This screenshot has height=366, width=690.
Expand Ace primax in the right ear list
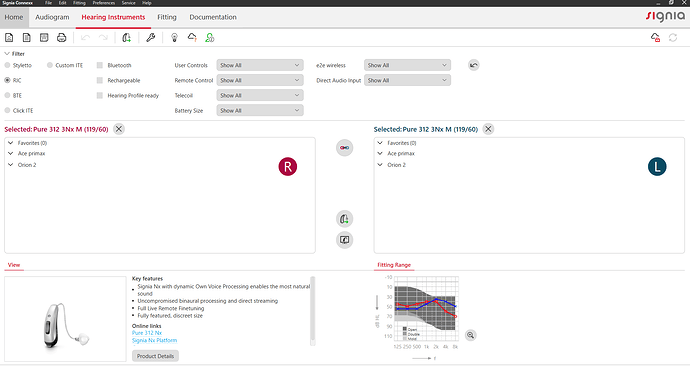coord(11,154)
